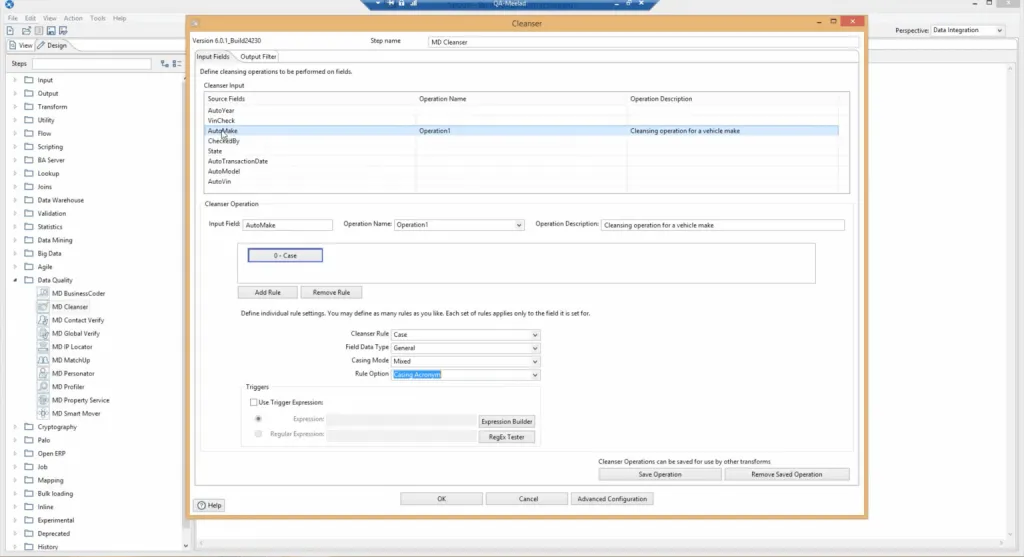Select the MD Property Service step icon
Image resolution: width=1024 pixels, height=557 pixels.
tap(43, 400)
